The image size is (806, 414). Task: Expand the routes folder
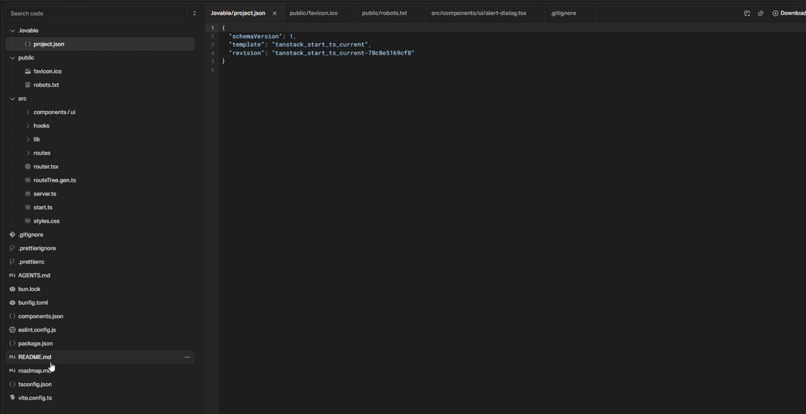[28, 153]
